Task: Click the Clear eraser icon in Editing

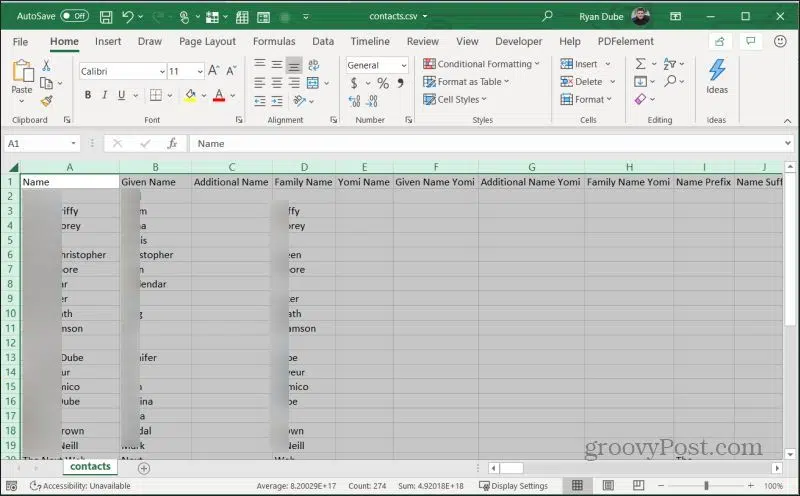Action: click(640, 99)
